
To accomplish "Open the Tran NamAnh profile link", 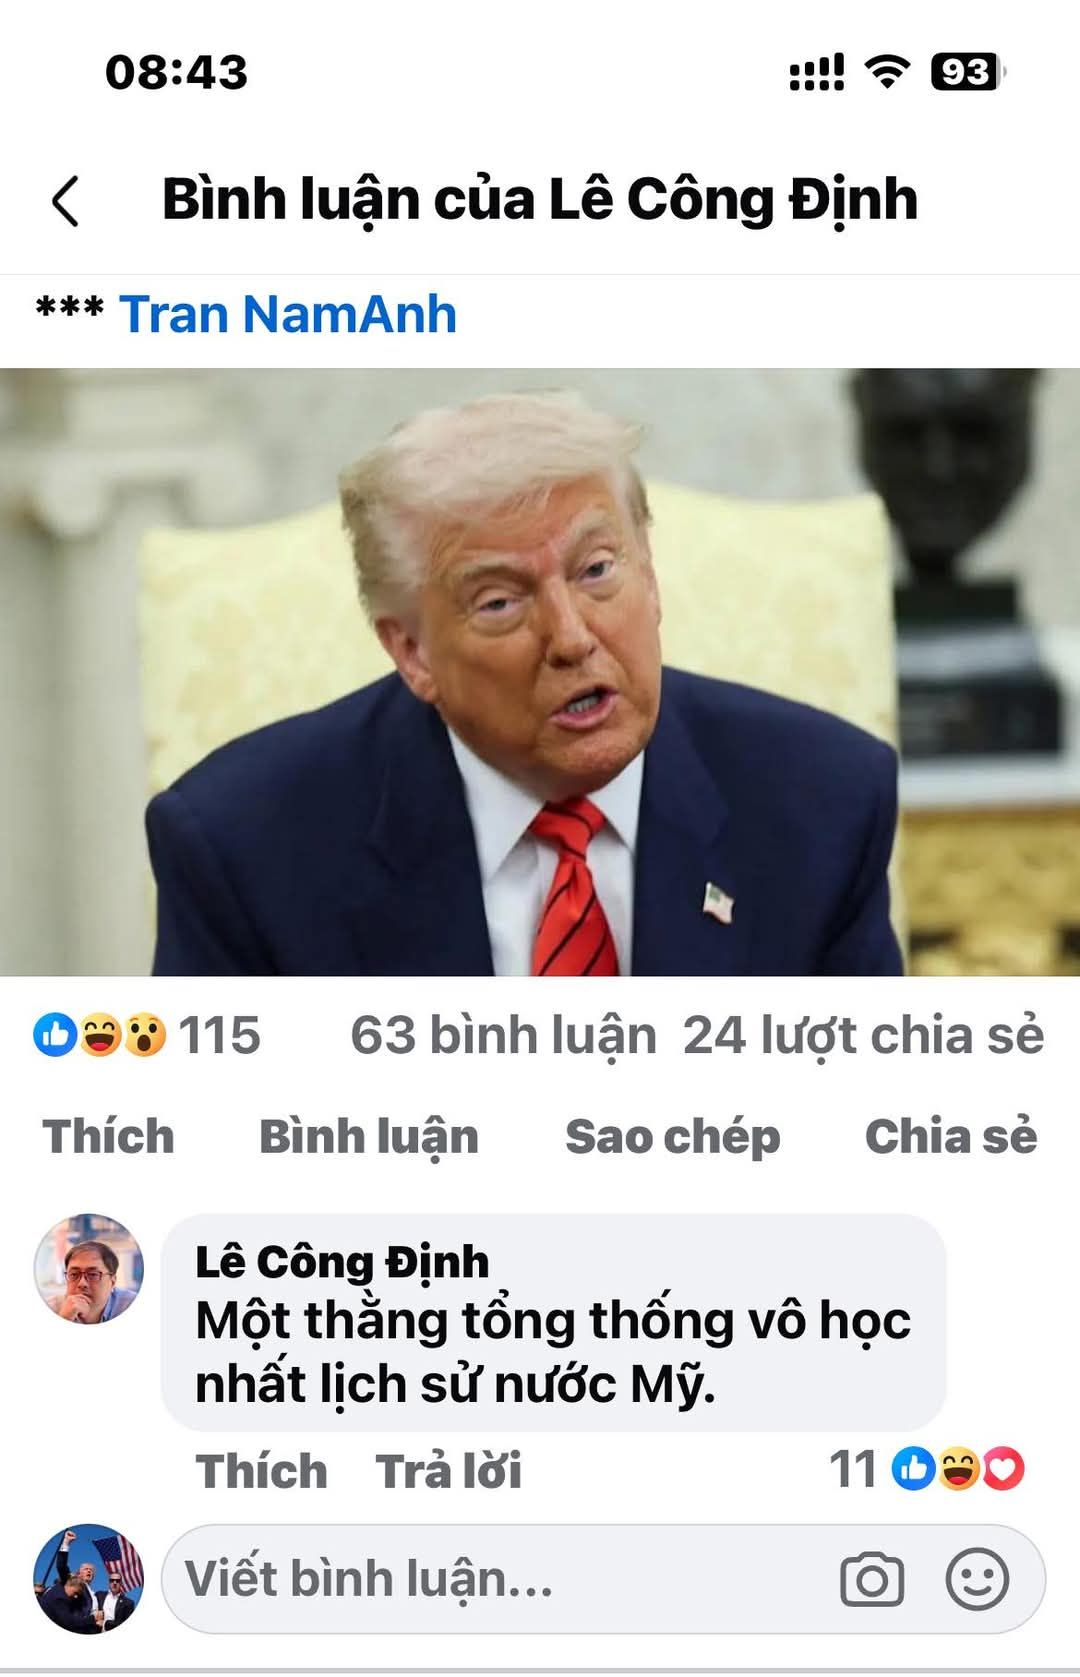I will coord(288,314).
